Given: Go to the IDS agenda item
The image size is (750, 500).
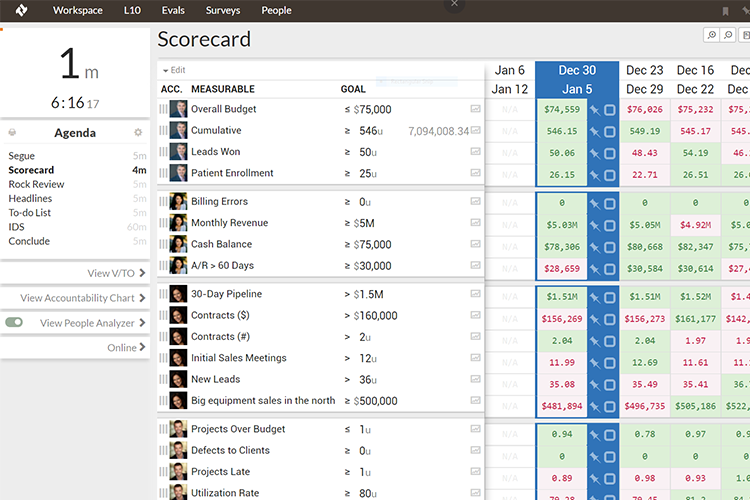Looking at the screenshot, I should [16, 227].
